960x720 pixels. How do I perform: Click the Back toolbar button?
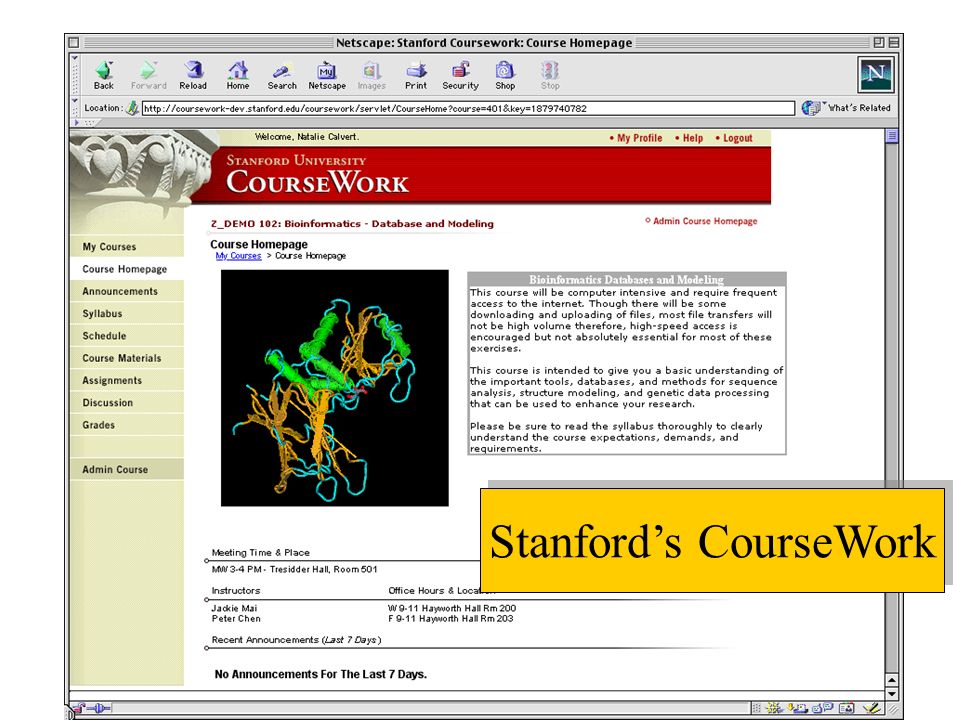coord(103,76)
